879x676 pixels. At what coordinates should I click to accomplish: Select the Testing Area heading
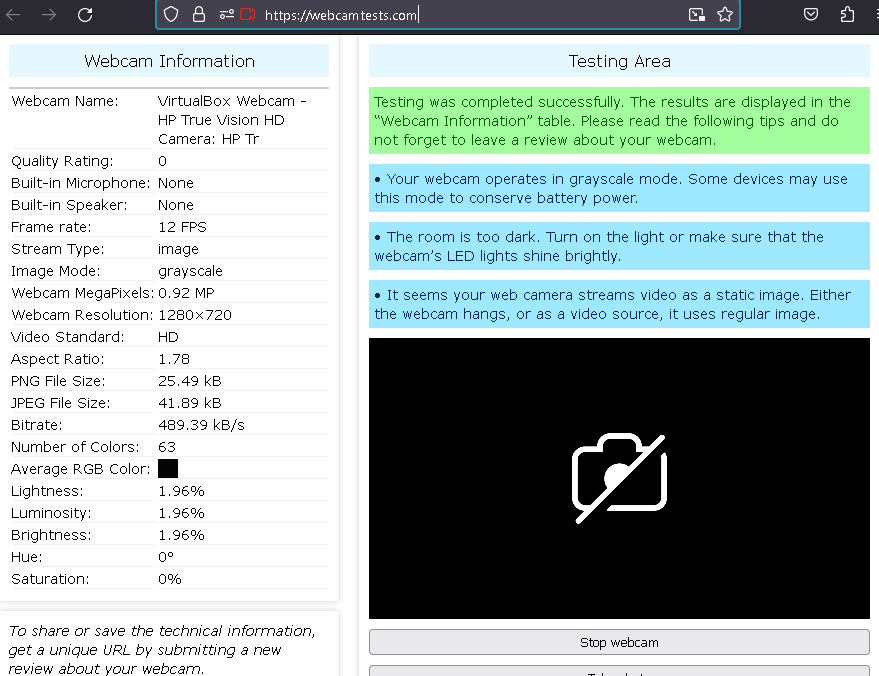[x=619, y=61]
